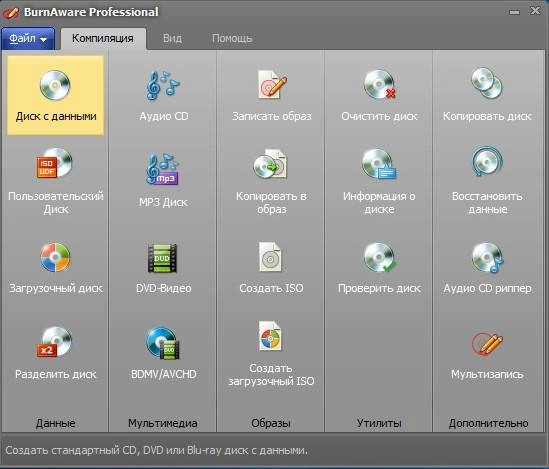Open the BDMV/AVCHD icon
549x469 pixels.
click(x=163, y=343)
